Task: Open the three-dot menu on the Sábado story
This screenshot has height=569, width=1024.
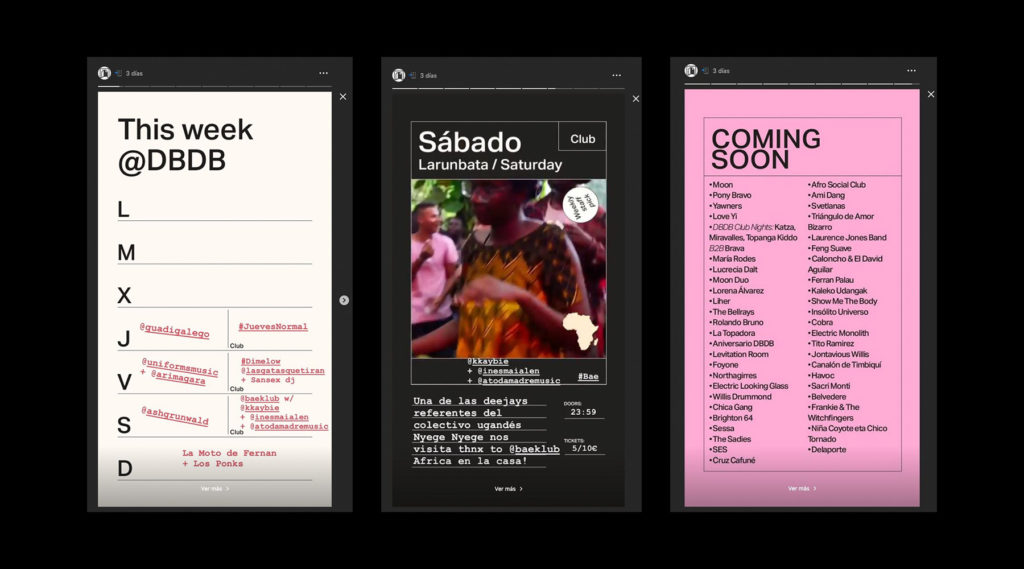Action: click(x=616, y=75)
